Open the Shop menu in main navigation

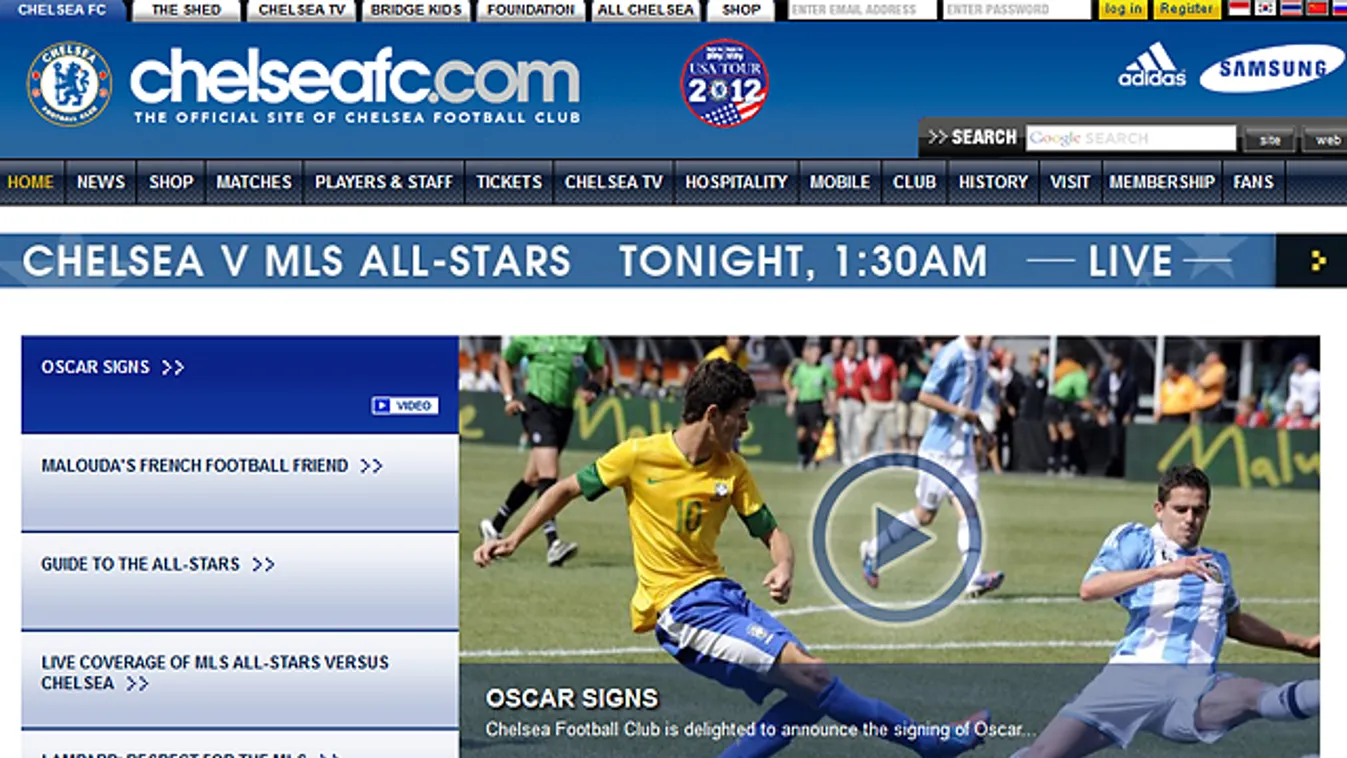(x=171, y=182)
